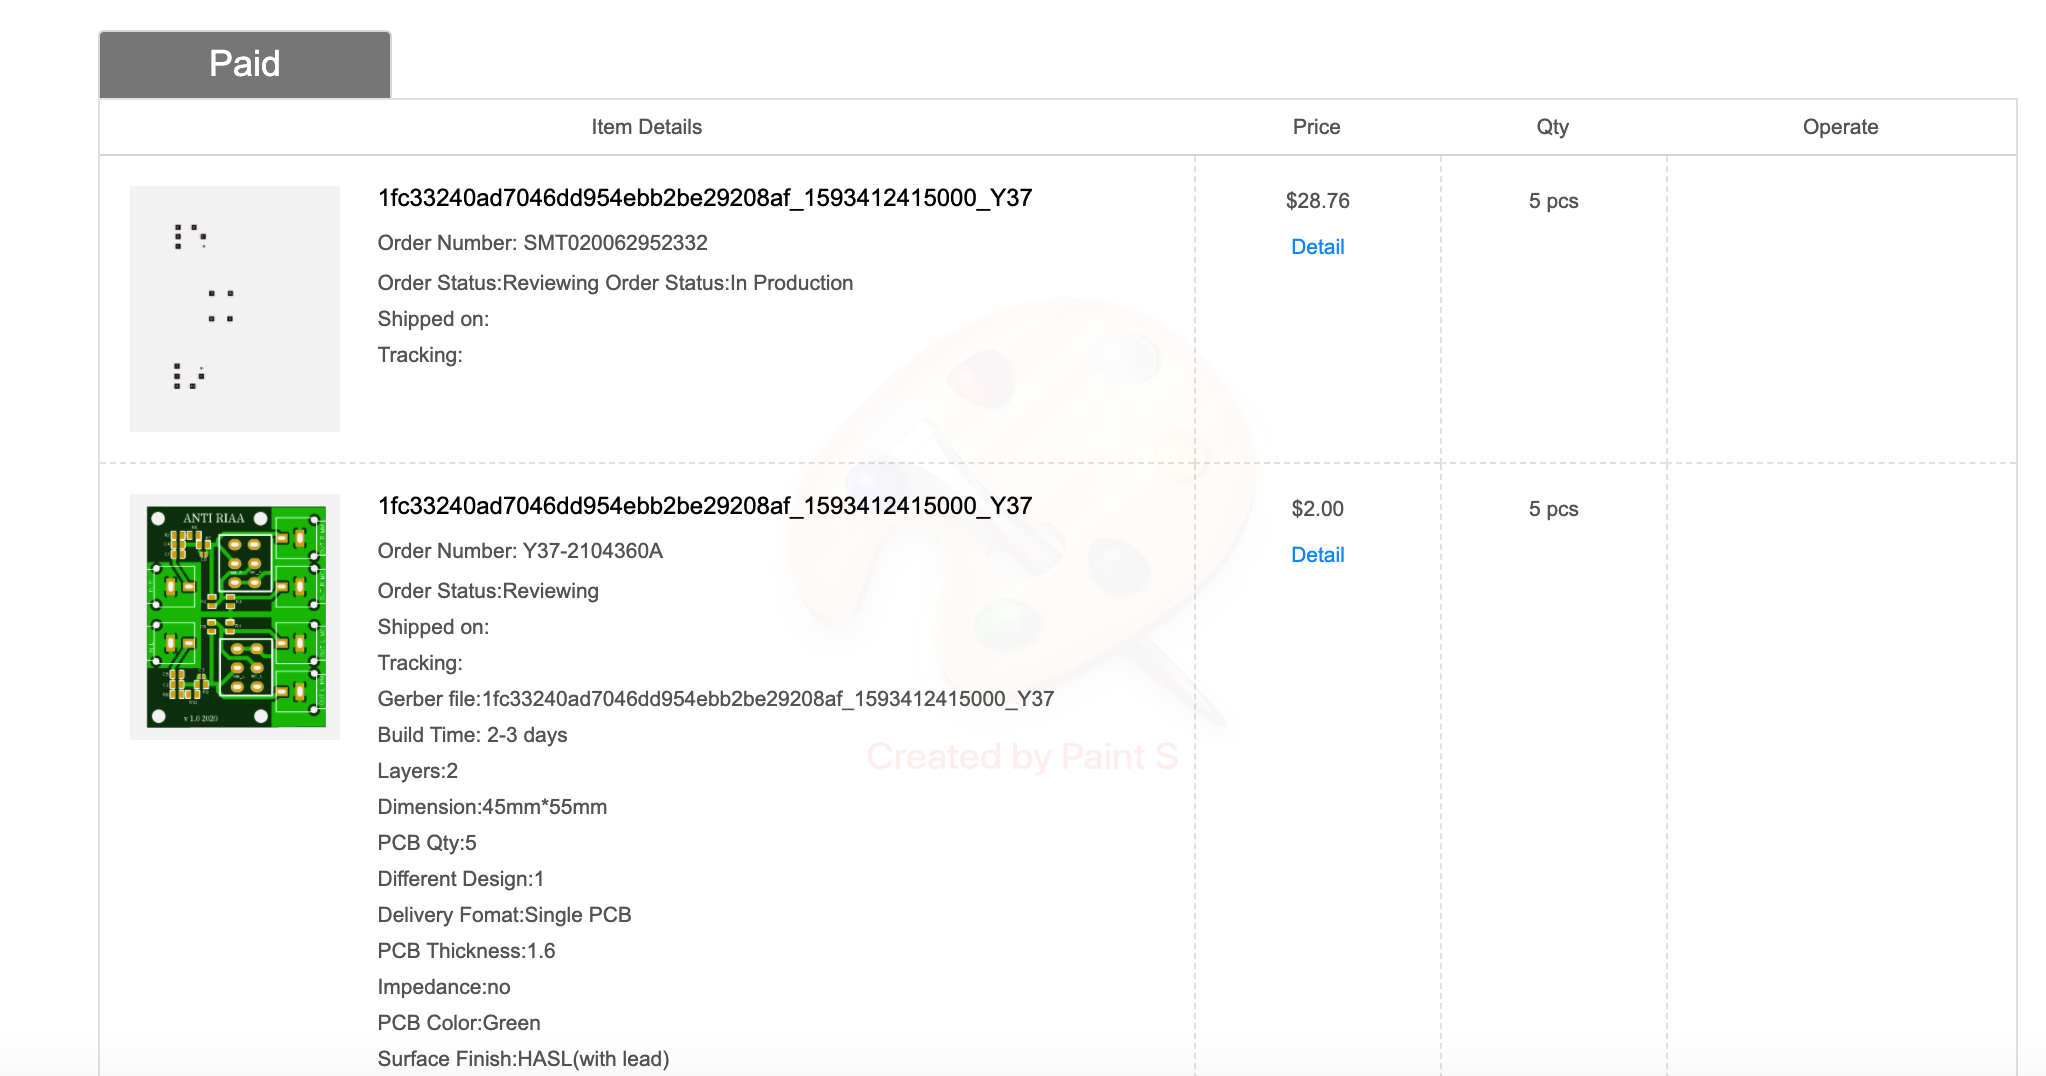Open the SMT assembly dot-pattern thumbnail

coord(235,309)
